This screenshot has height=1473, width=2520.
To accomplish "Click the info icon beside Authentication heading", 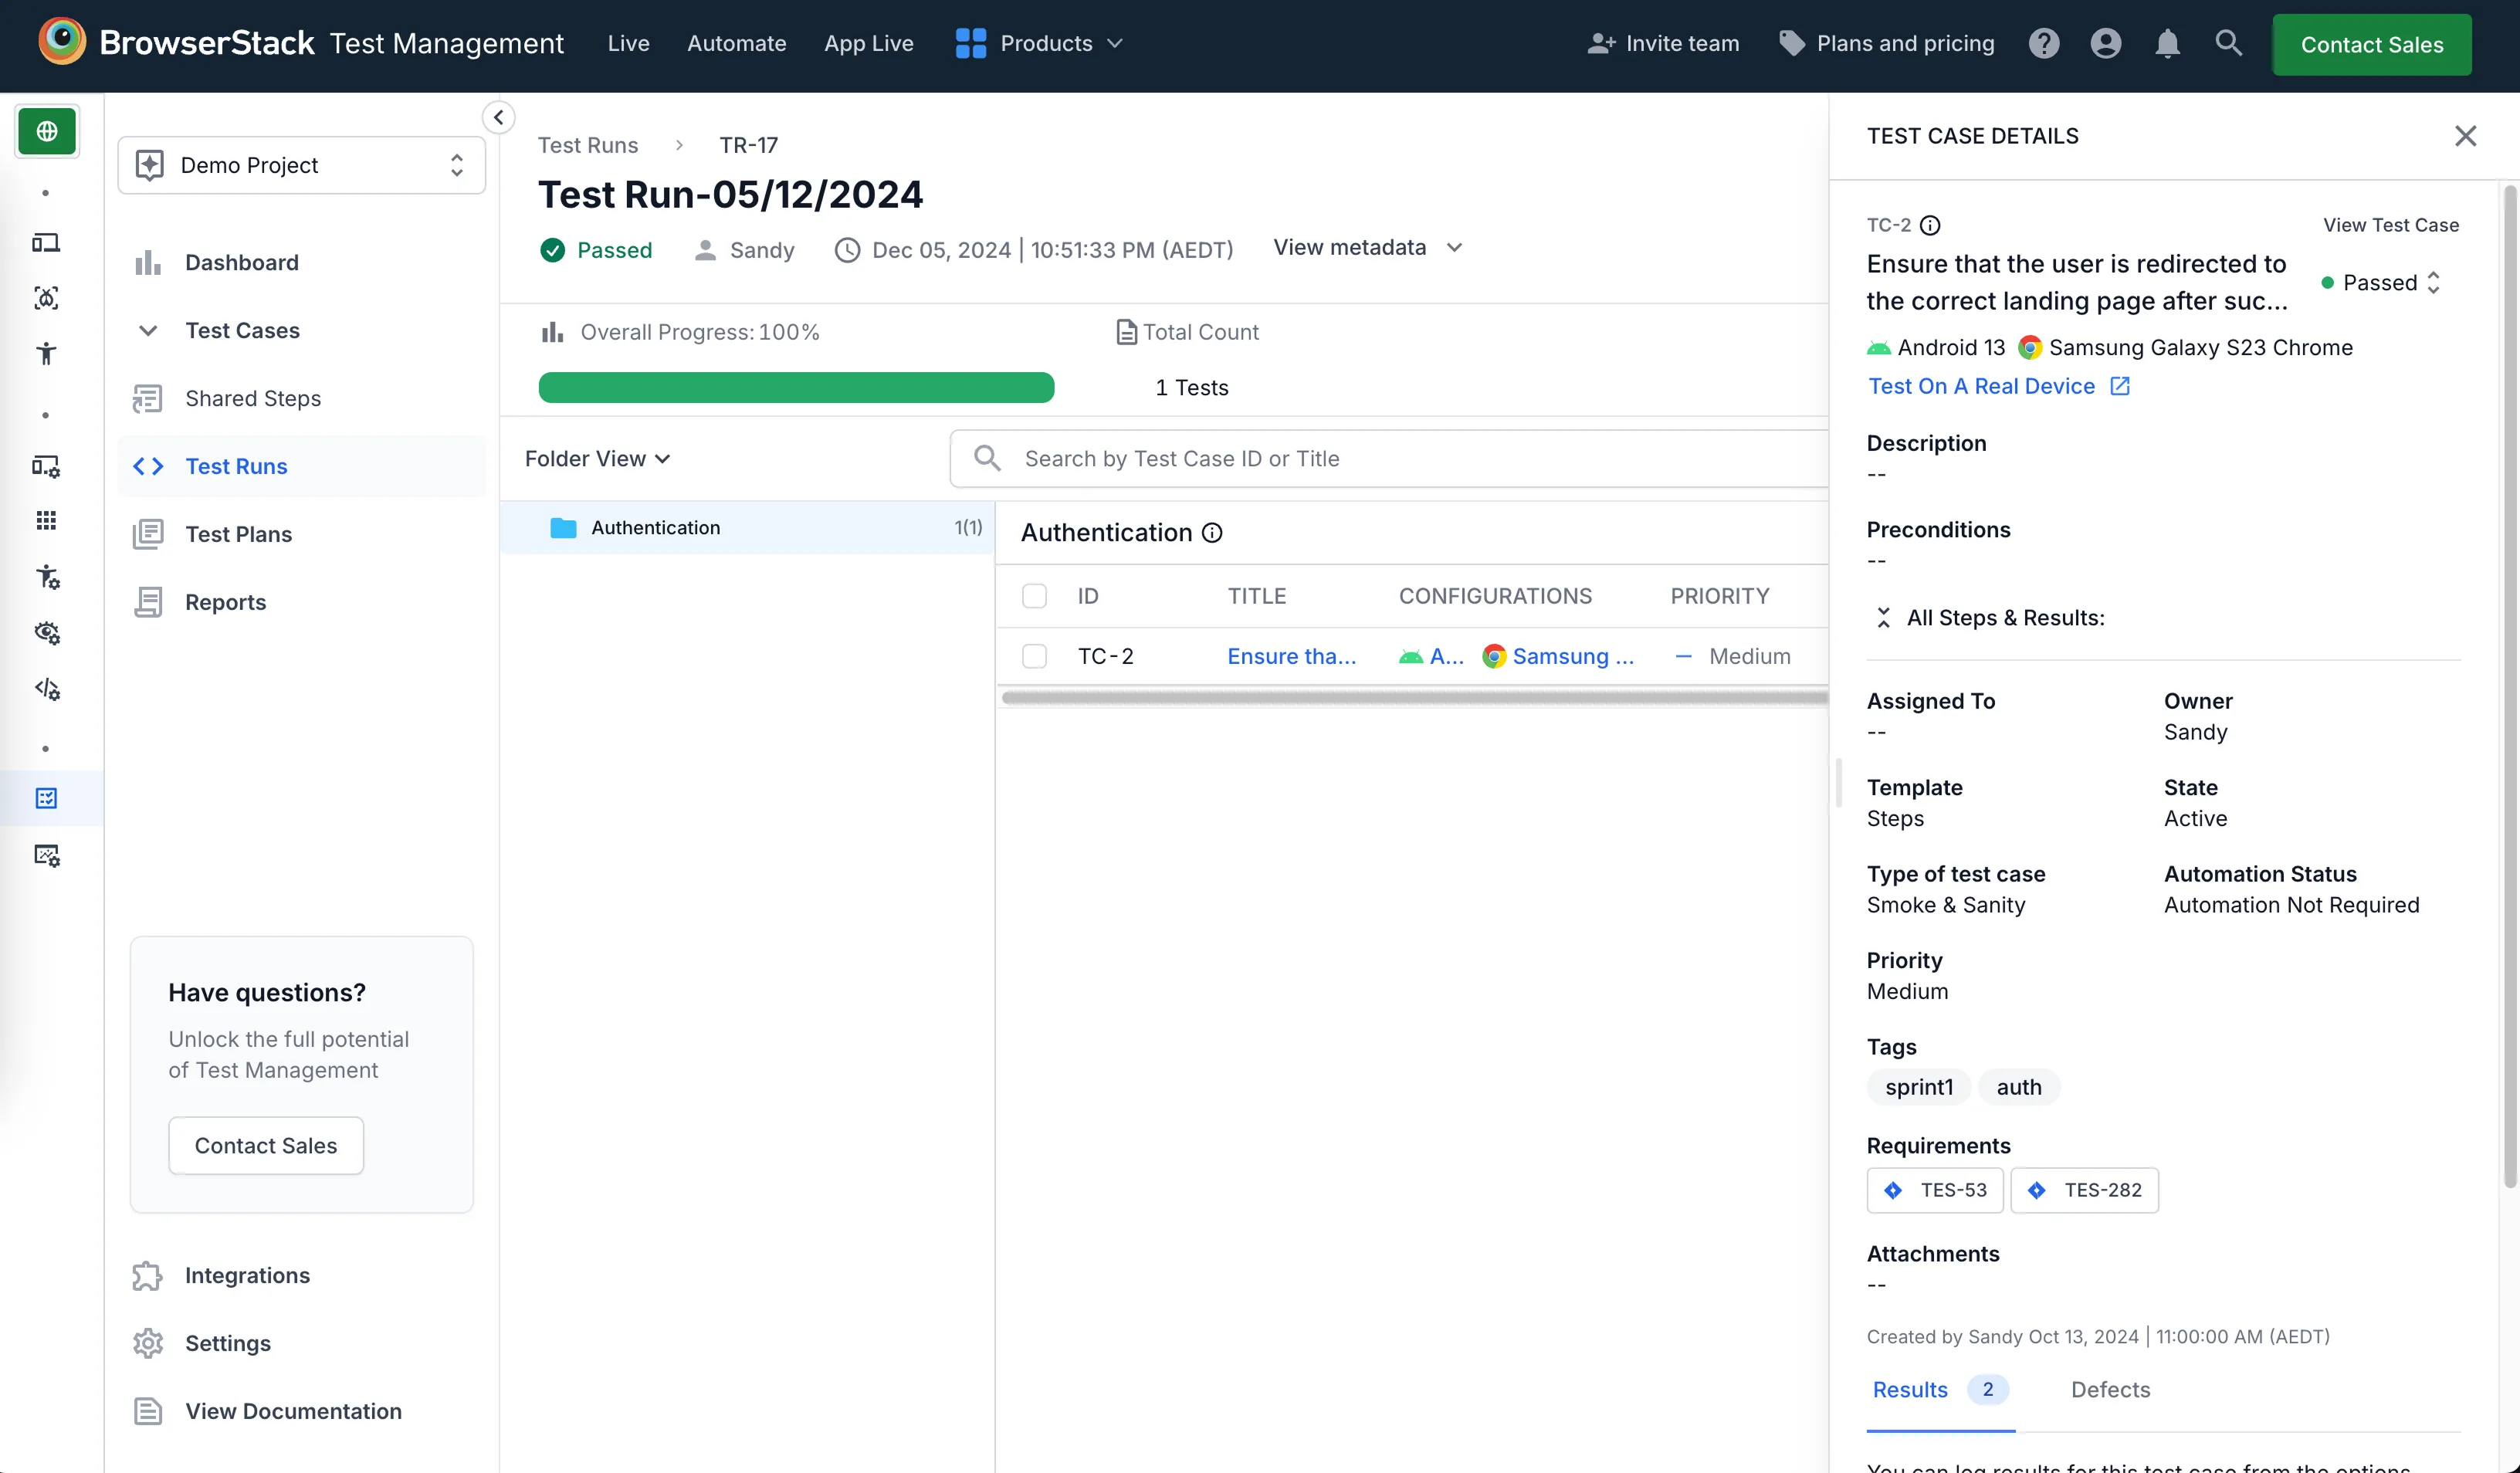I will coord(1212,533).
